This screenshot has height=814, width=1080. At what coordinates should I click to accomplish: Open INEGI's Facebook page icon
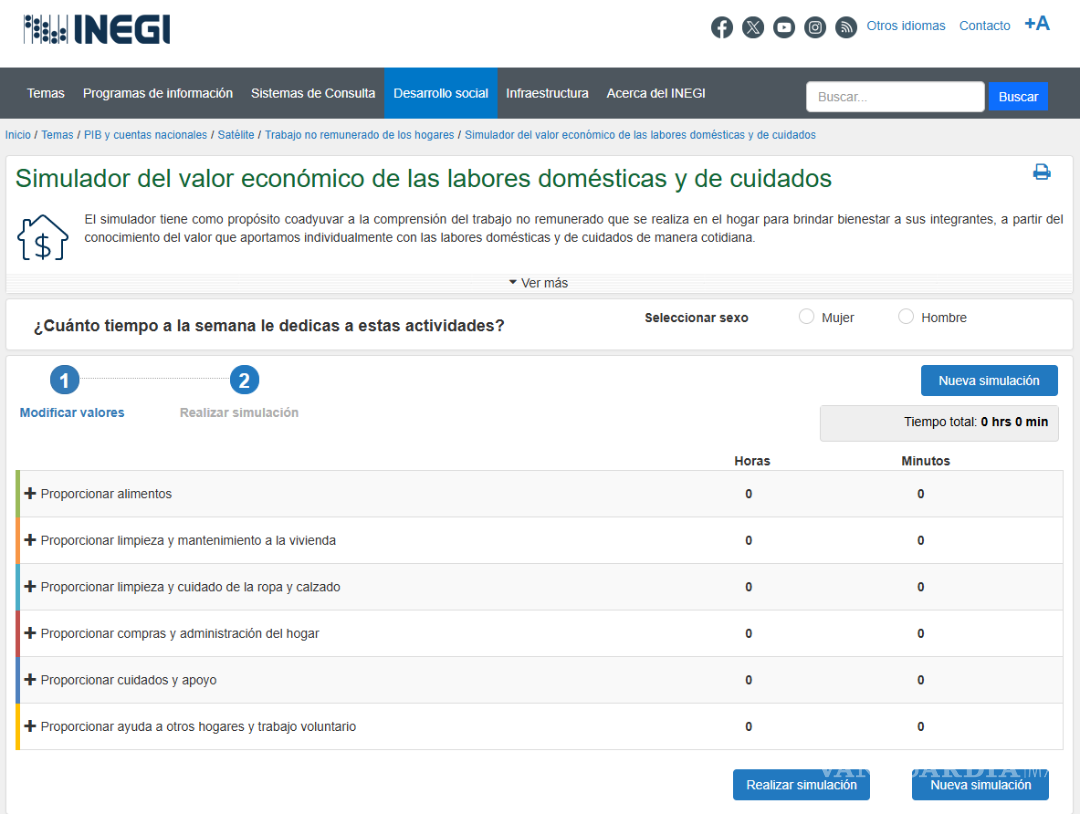722,27
